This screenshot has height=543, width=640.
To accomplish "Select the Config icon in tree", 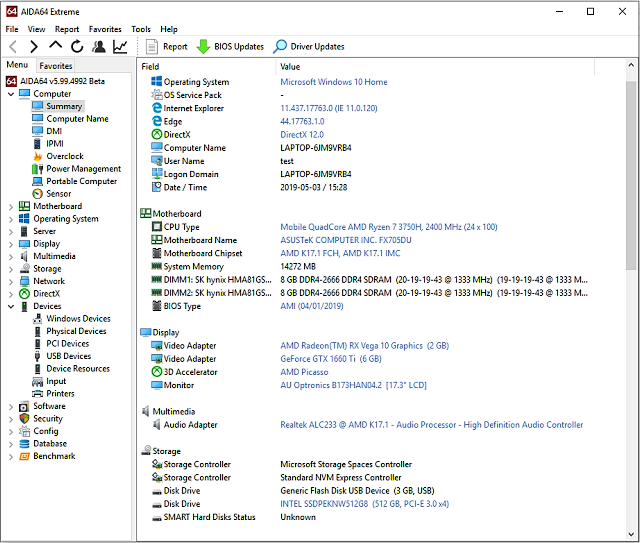I will coord(24,431).
